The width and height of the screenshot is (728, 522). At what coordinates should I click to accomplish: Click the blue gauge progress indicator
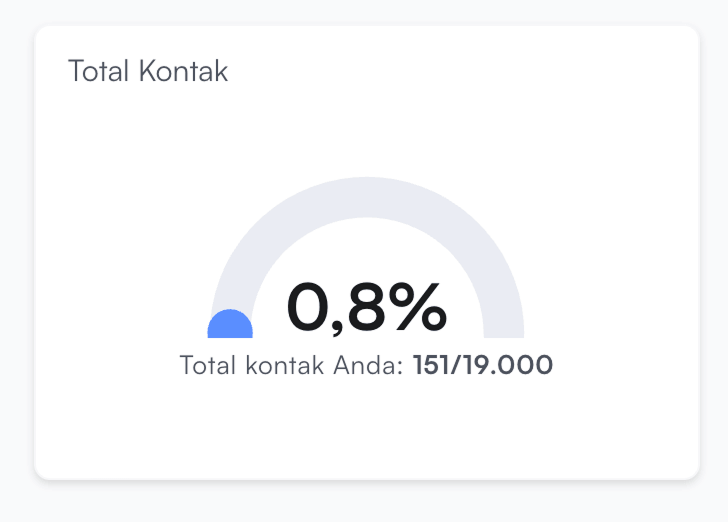[x=230, y=326]
